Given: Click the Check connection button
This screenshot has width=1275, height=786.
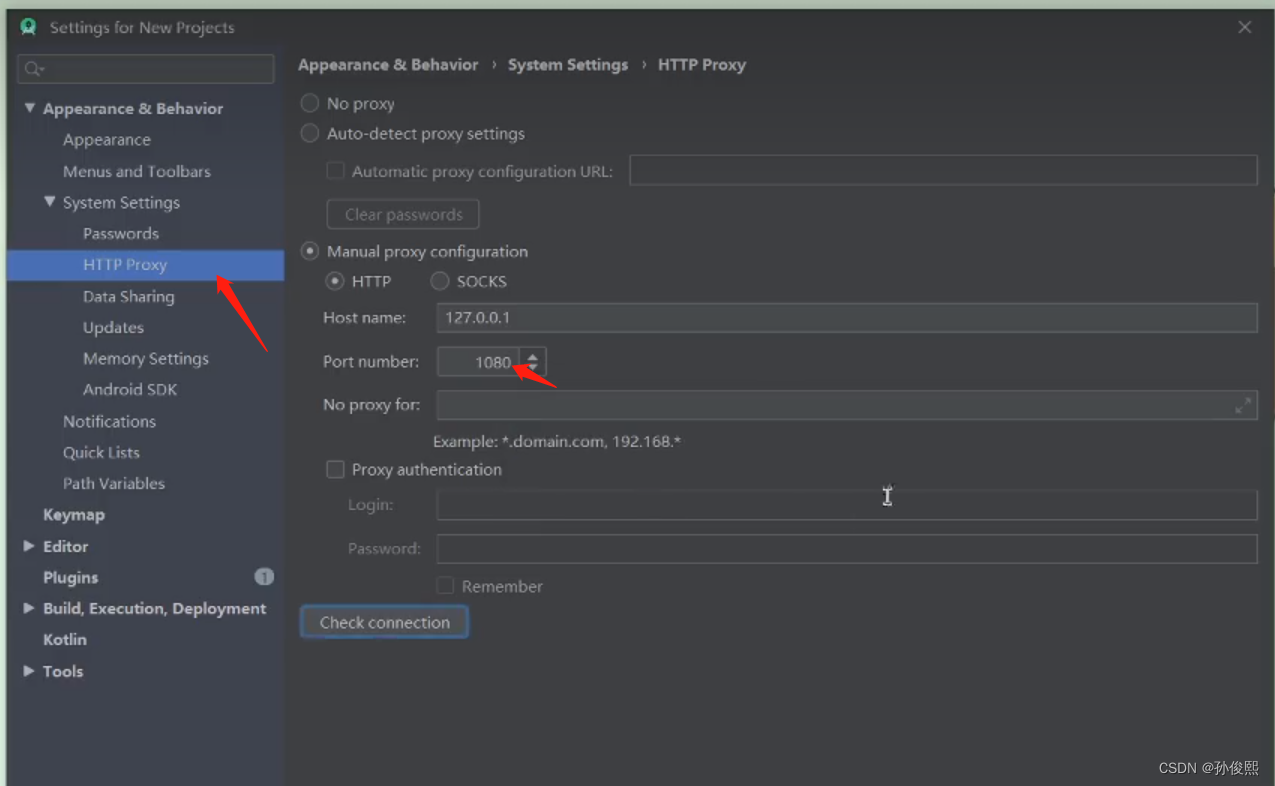Looking at the screenshot, I should (384, 622).
